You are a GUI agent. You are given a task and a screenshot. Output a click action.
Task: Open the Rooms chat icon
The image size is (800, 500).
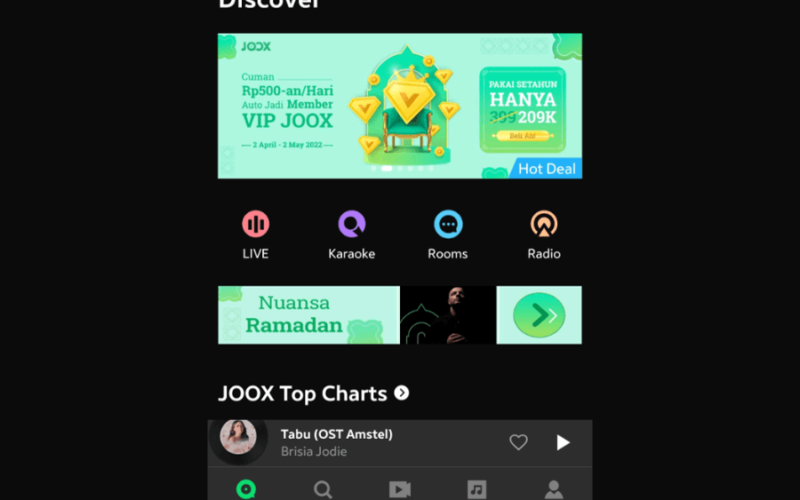(448, 224)
